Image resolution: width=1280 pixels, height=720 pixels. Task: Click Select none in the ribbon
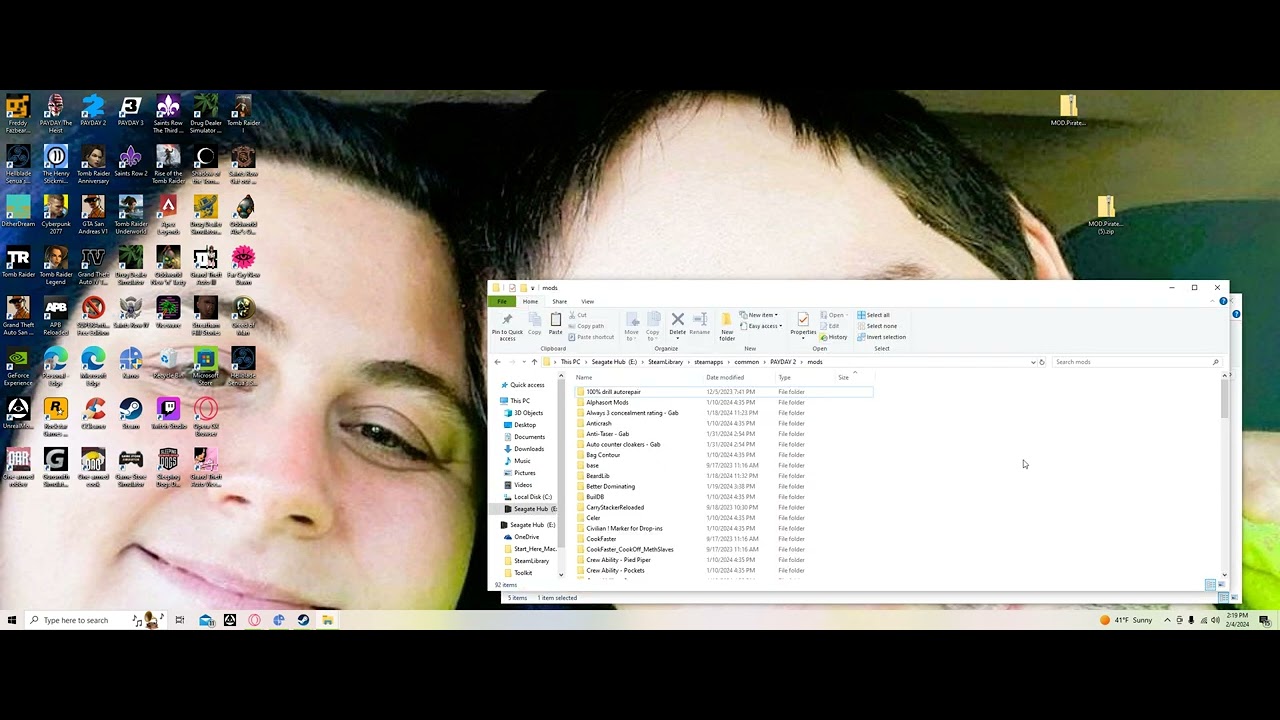coord(877,326)
